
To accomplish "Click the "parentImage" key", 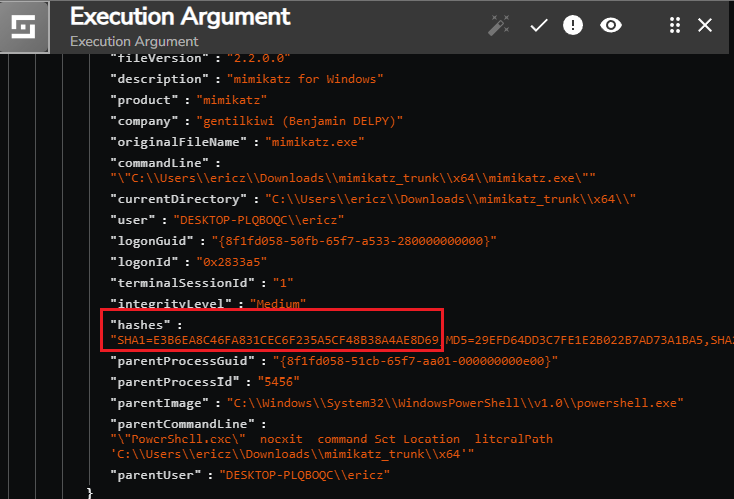I will tap(159, 403).
